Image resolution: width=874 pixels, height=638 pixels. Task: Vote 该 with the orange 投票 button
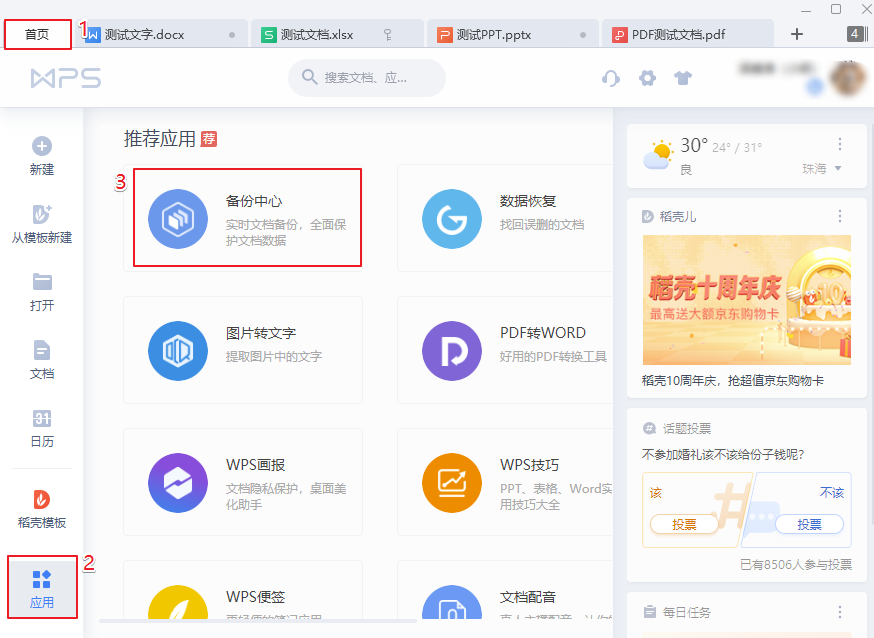point(684,524)
